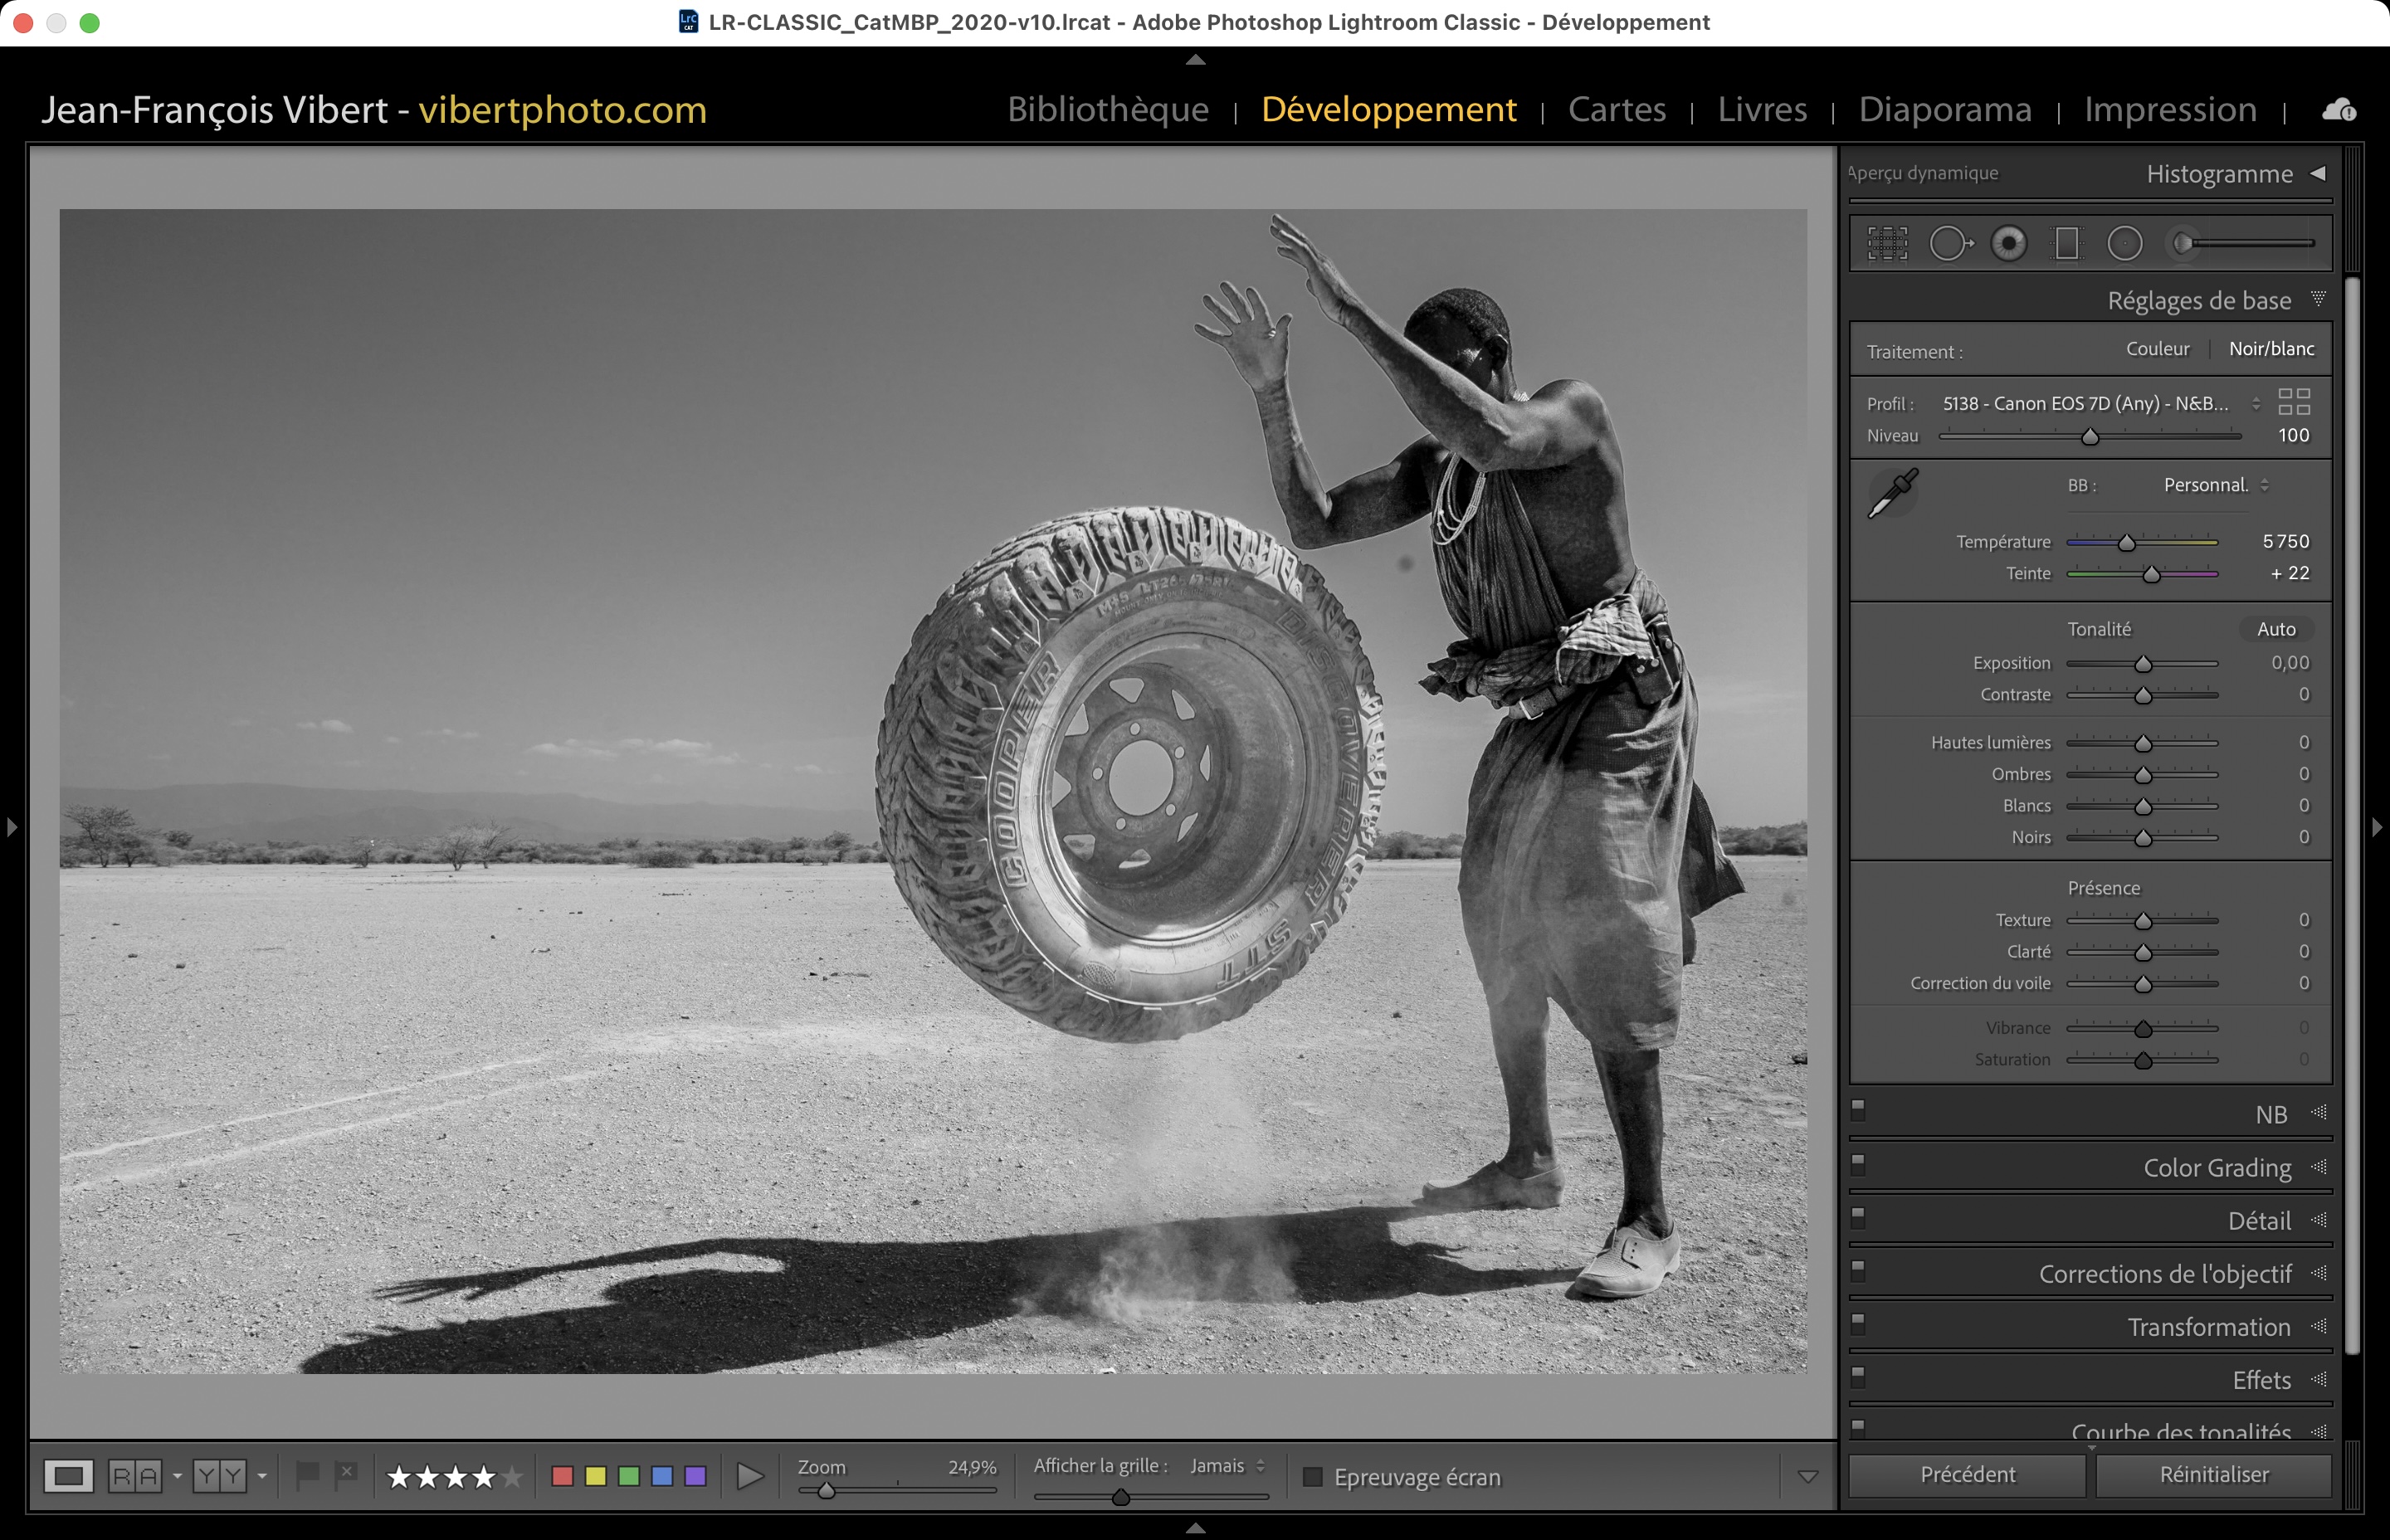Screen dimensions: 2390x1540
Task: Select the crop overlay tool
Action: coord(1887,243)
